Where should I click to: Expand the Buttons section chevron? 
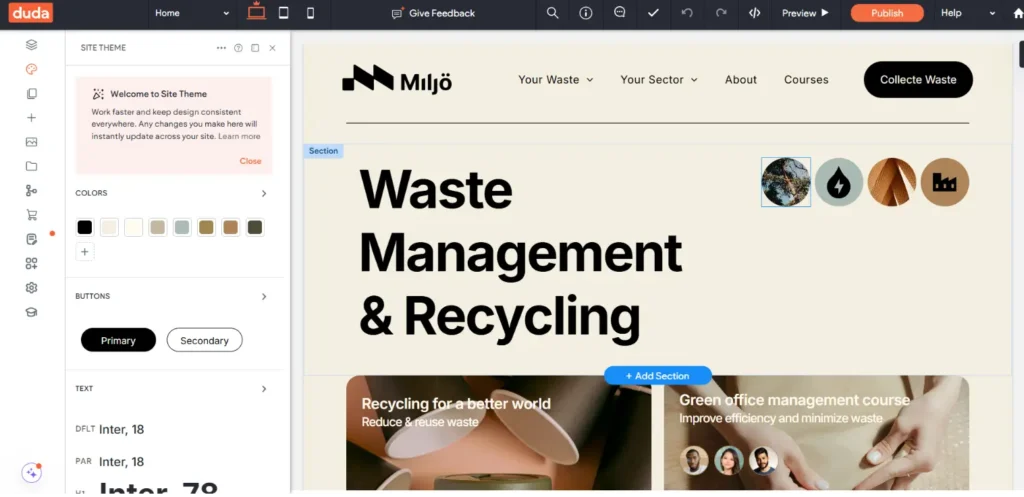tap(264, 296)
